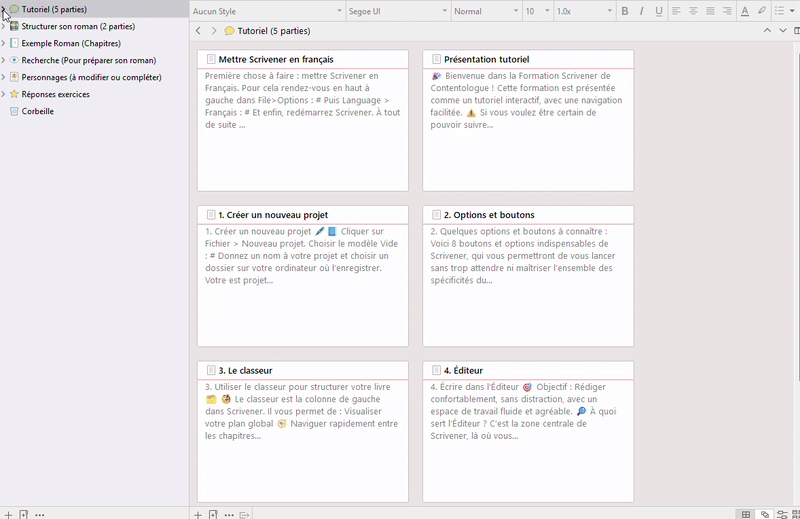Add a new card in corkboard footer

click(x=198, y=514)
